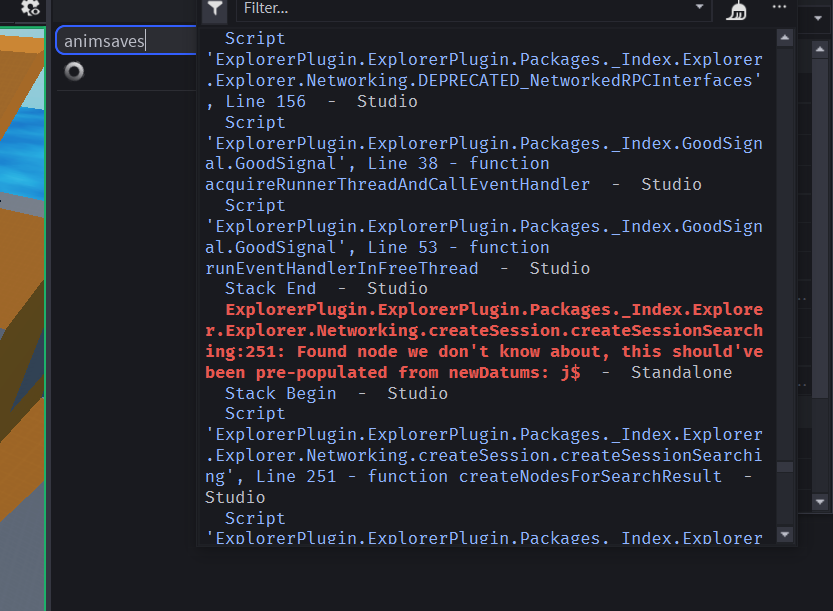Click the red 'Found node we don't know about' error
Image resolution: width=833 pixels, height=611 pixels.
[484, 341]
